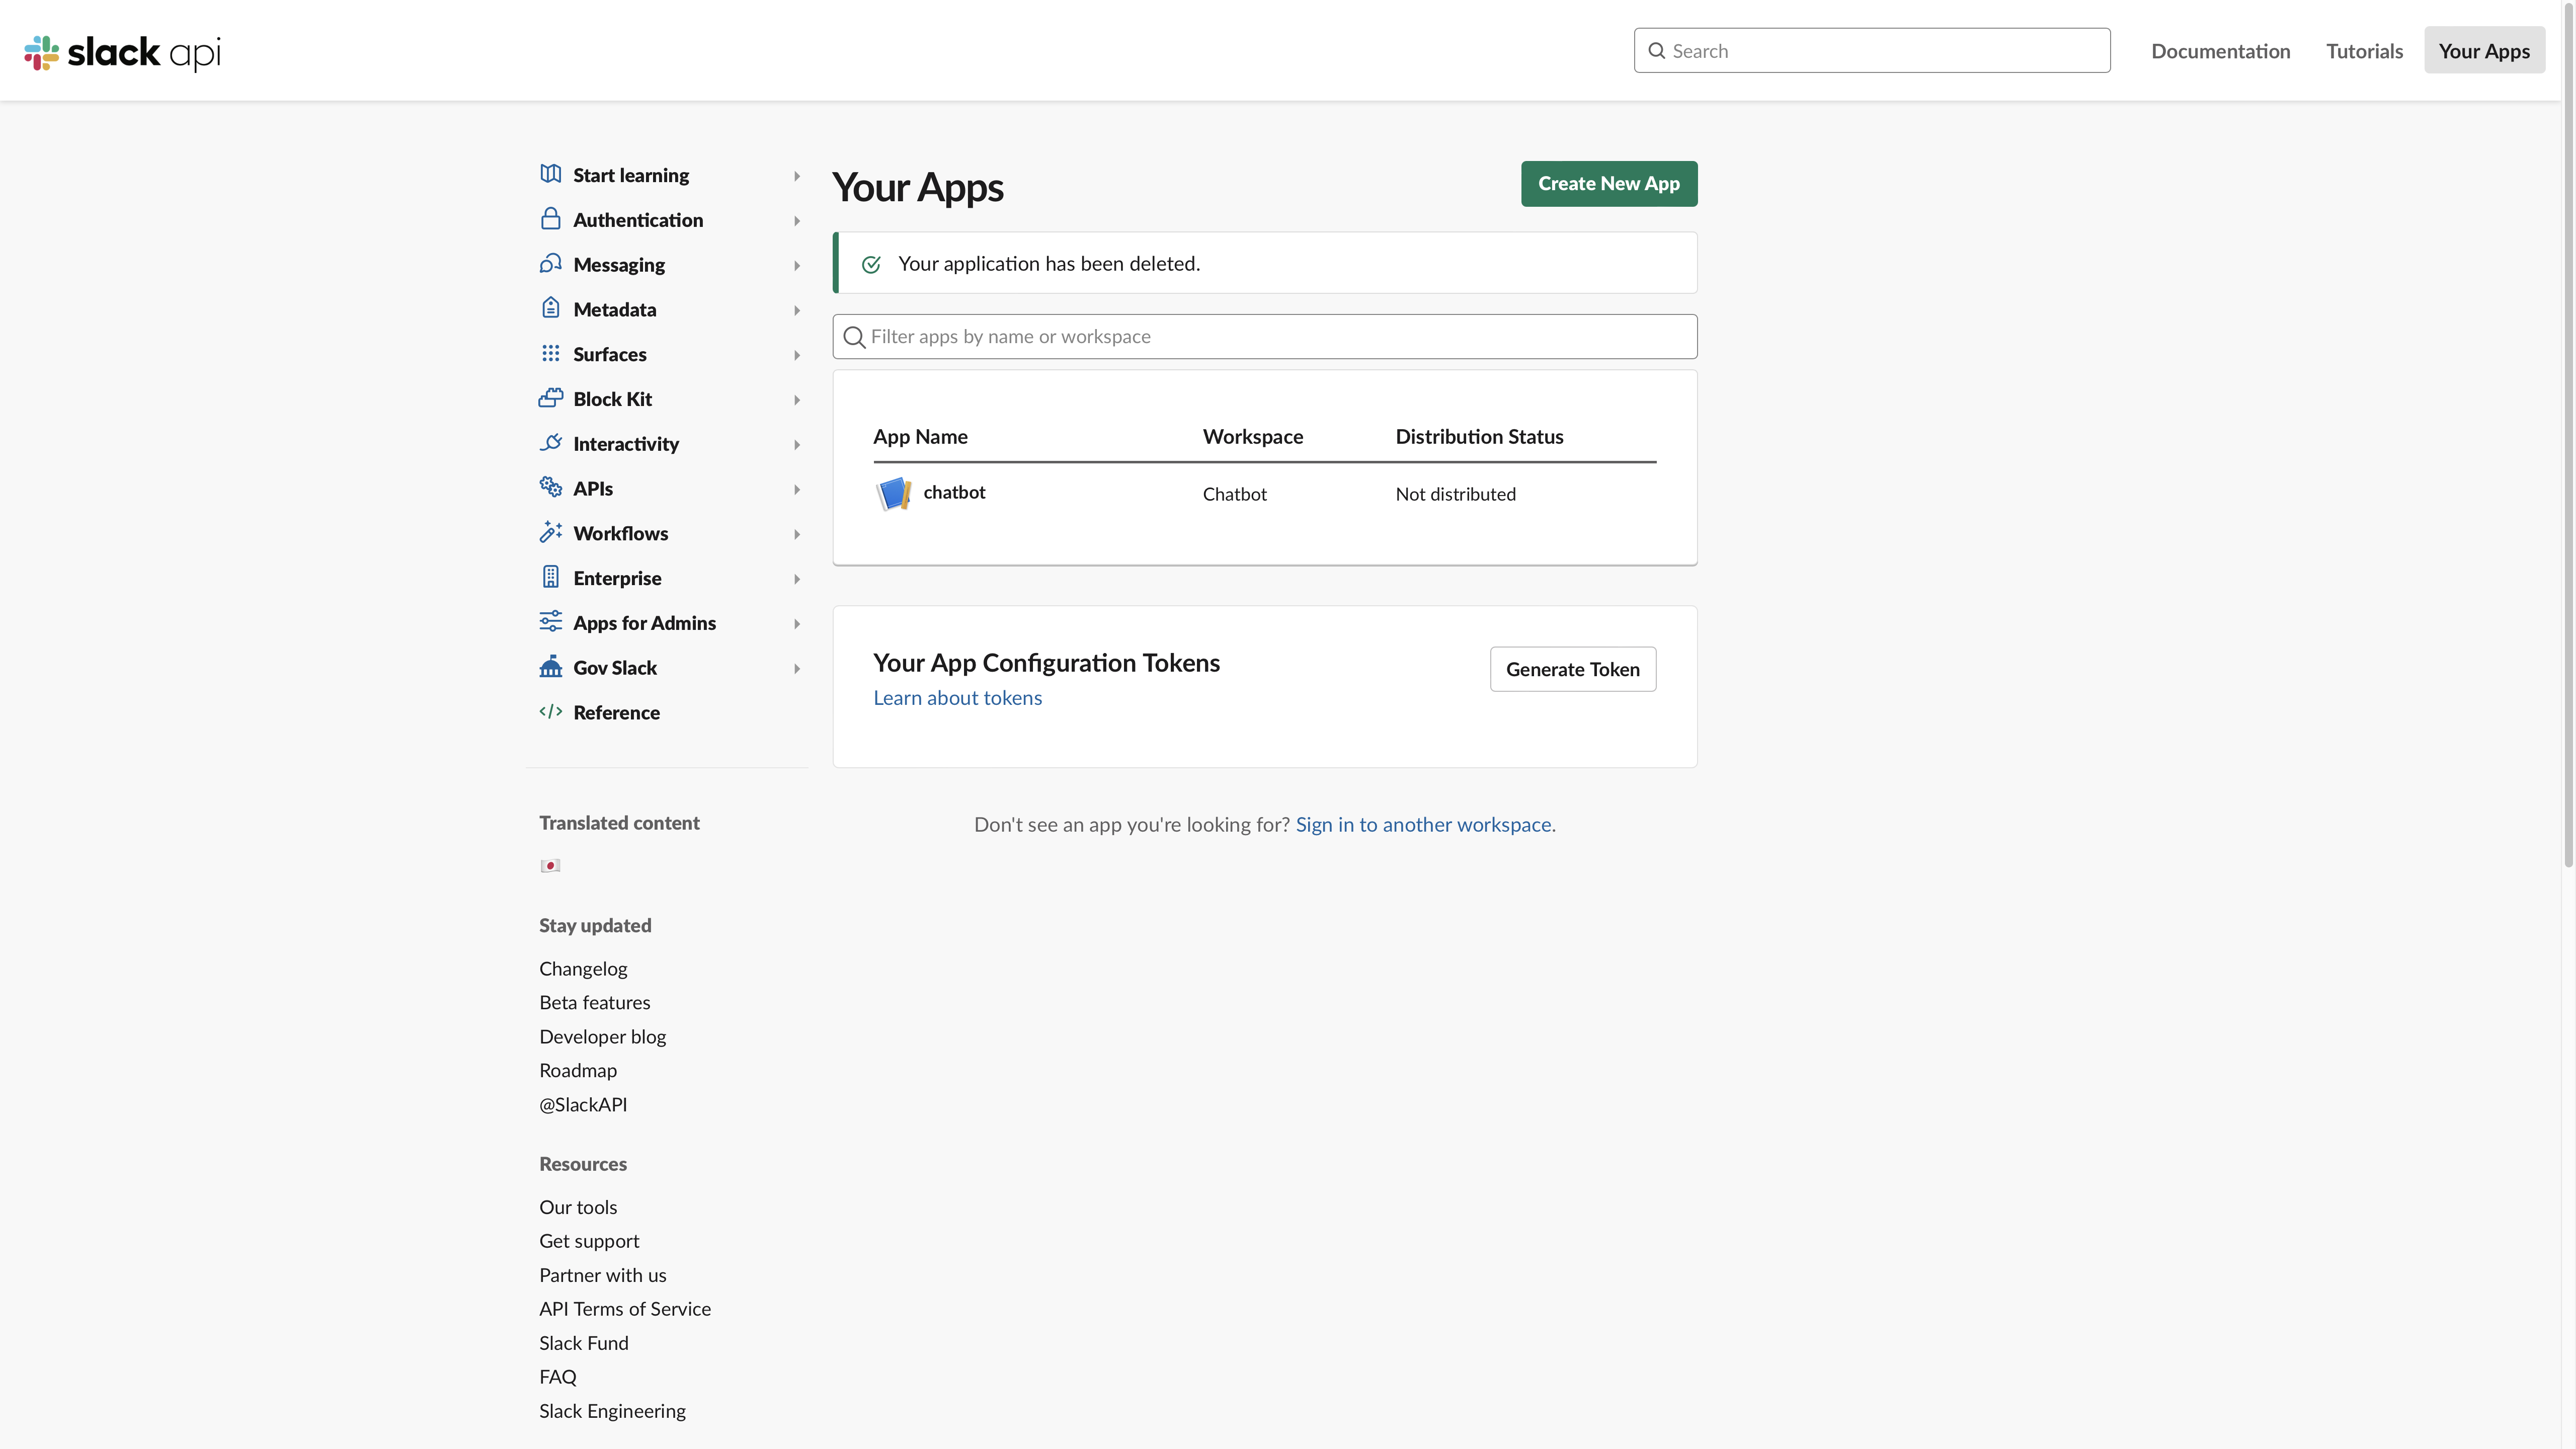The width and height of the screenshot is (2576, 1449).
Task: Click the Authentication lock icon
Action: 550,219
